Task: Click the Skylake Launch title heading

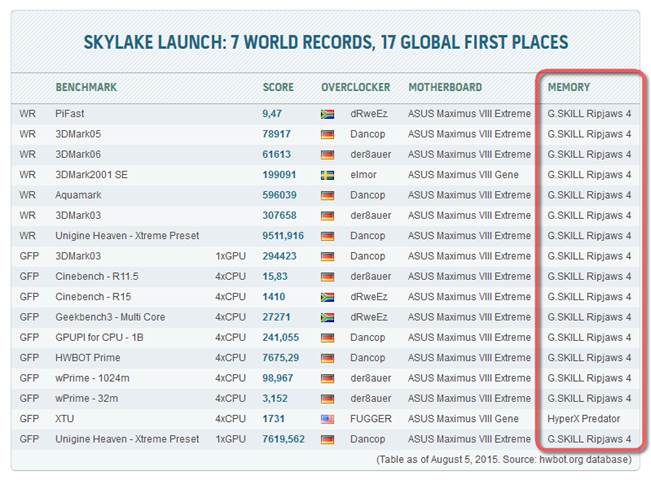Action: coord(325,42)
